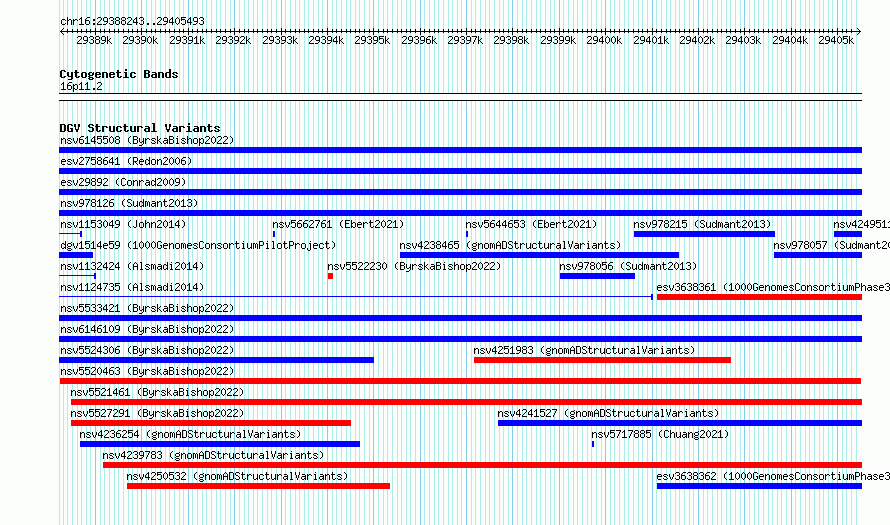Open the nsv5520463 (ByrskaBishop2022) label
Image resolution: width=890 pixels, height=525 pixels.
147,371
